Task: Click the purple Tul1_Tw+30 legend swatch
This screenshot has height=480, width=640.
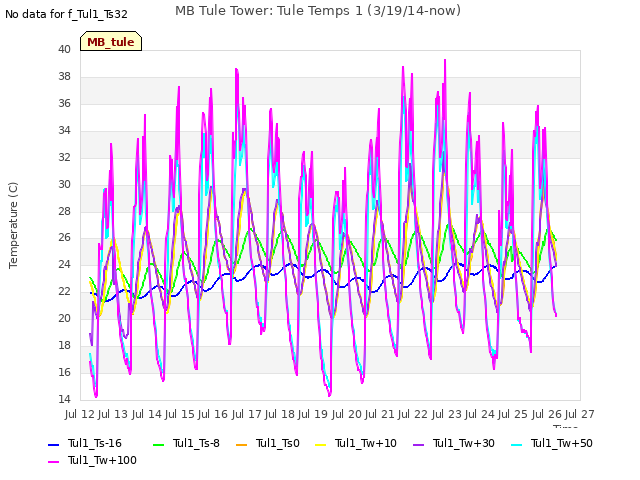Action: point(419,444)
